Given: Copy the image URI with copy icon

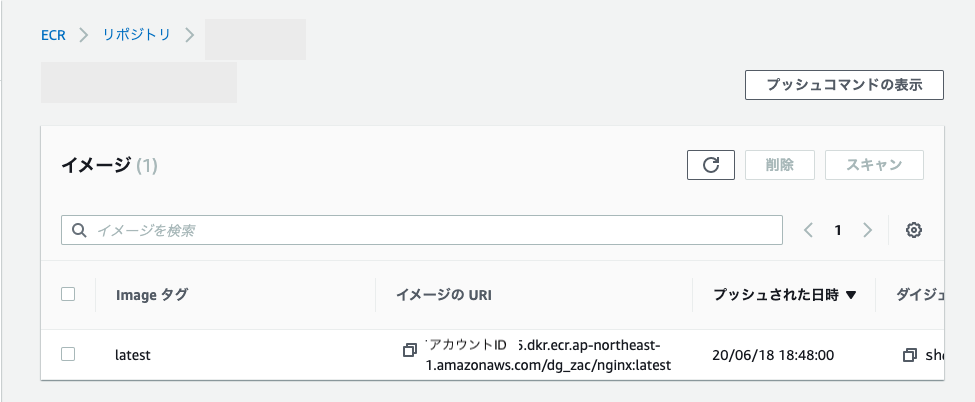Looking at the screenshot, I should point(409,350).
